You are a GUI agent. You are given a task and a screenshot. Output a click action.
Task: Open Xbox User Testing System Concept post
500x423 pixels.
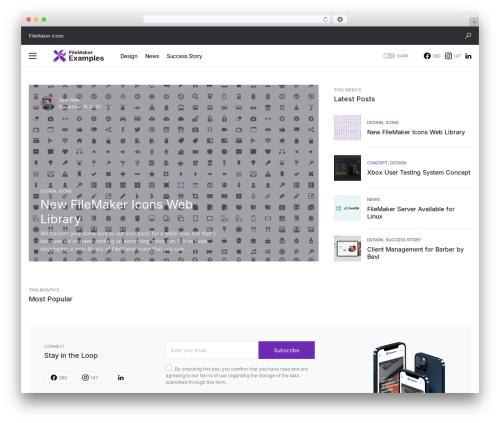(x=419, y=173)
